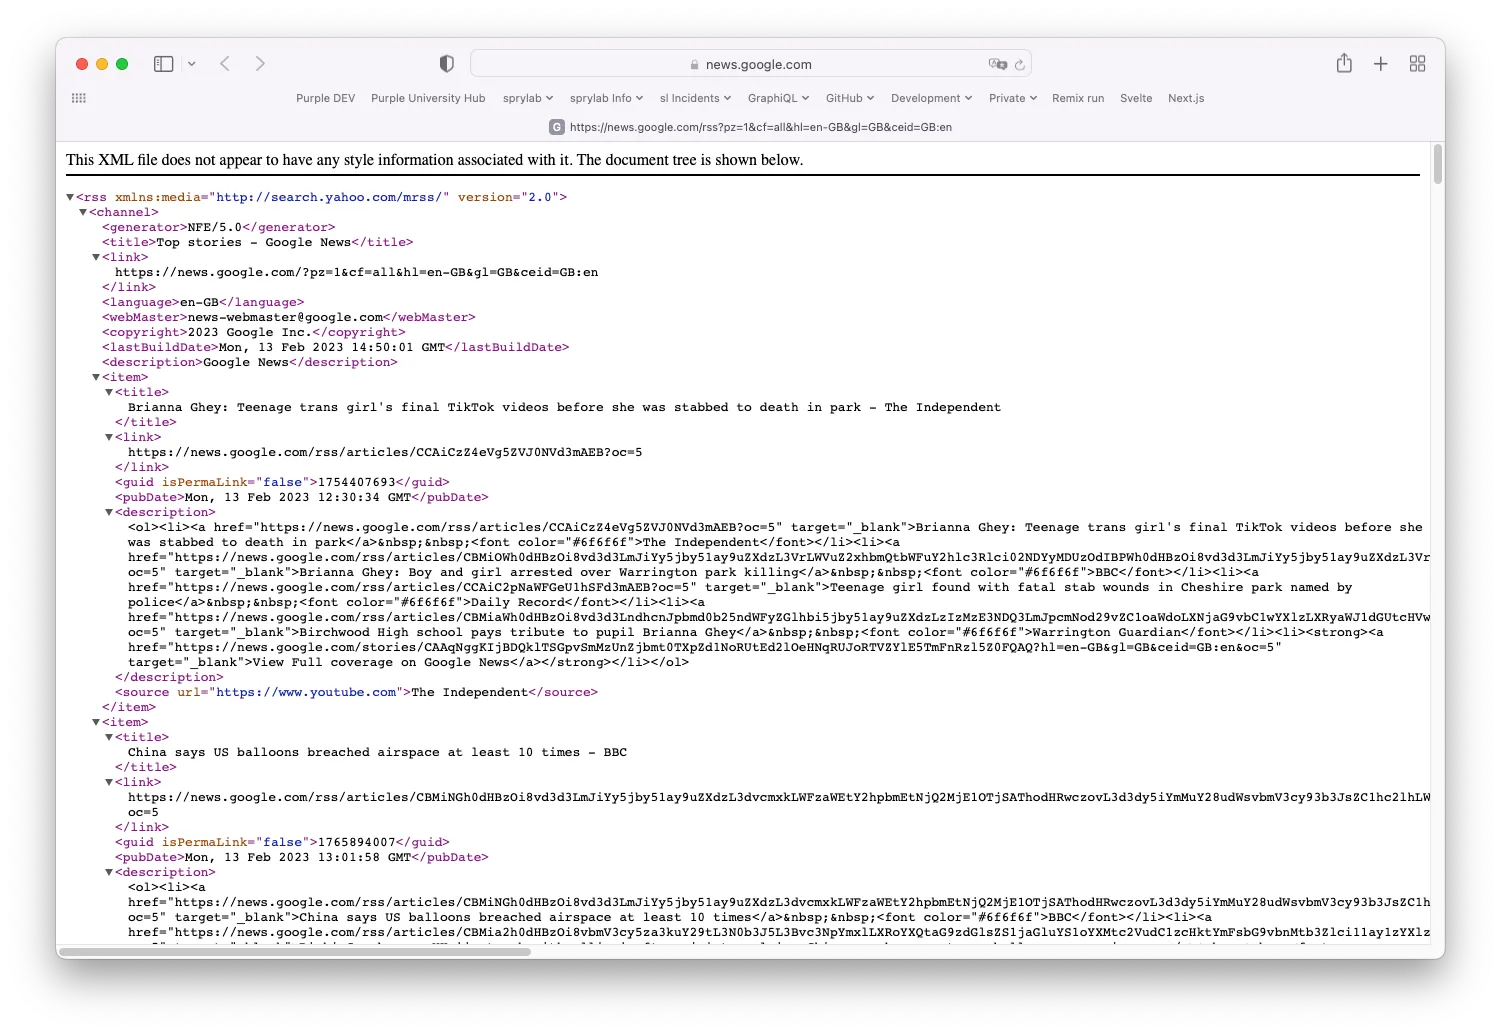
Task: Collapse the Brianna Ghey title element
Action: click(x=109, y=392)
